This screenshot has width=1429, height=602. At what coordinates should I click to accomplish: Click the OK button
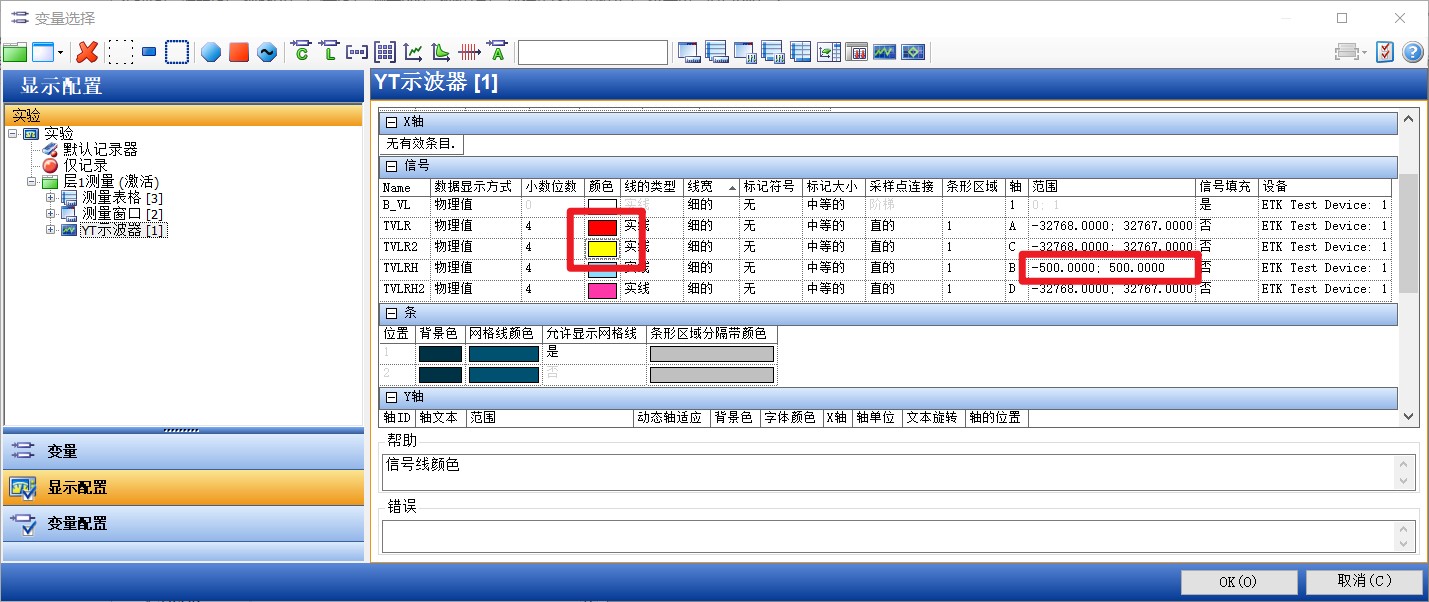(1238, 581)
